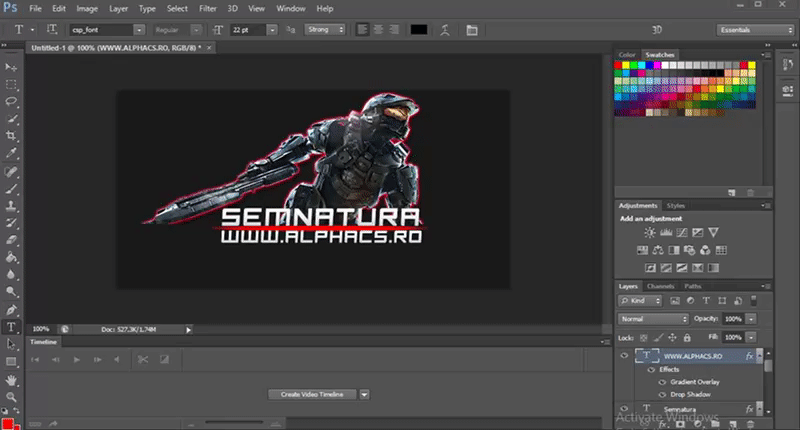Screen dimensions: 800x430
Task: Switch to the Styles tab
Action: coord(676,205)
